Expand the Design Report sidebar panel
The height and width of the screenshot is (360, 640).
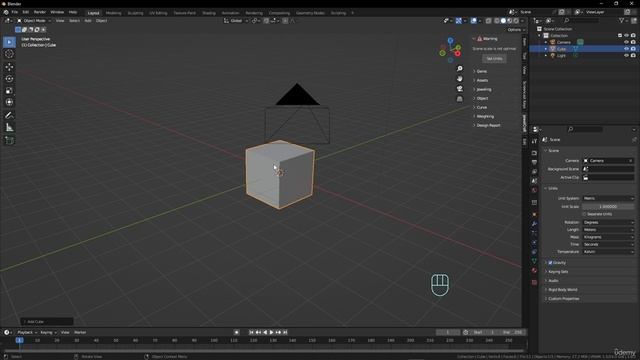pos(488,125)
